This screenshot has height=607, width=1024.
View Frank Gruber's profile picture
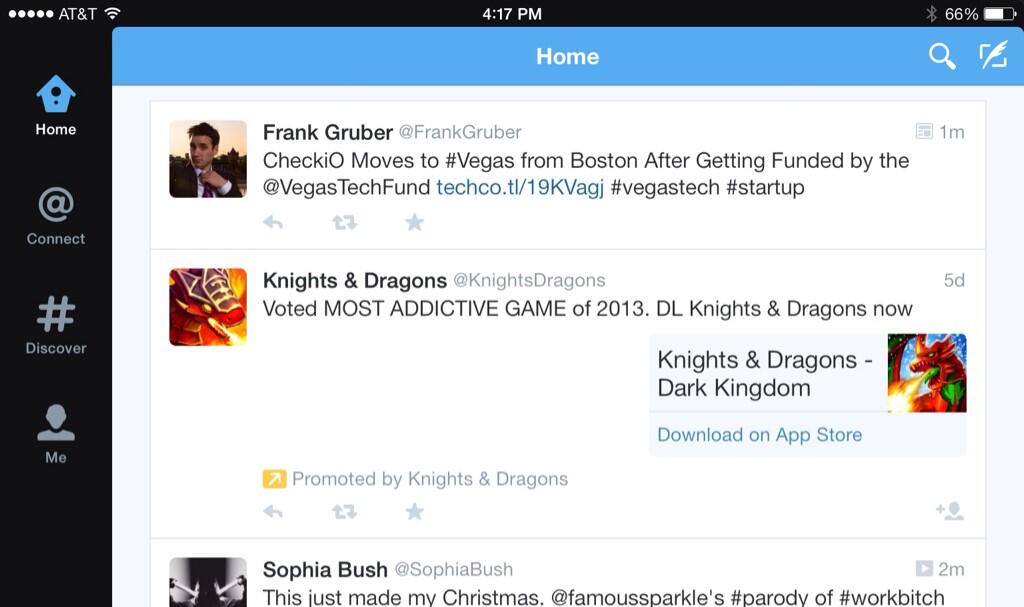pos(208,159)
